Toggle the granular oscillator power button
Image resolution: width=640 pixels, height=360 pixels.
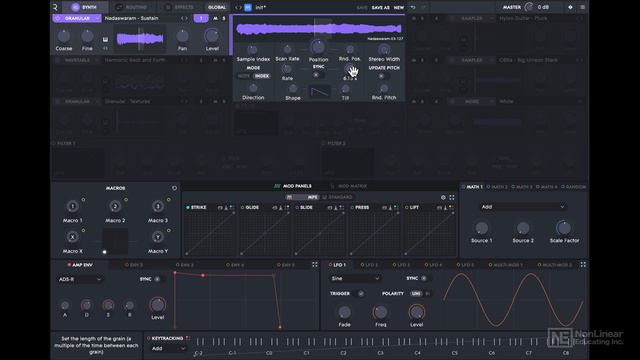coord(58,18)
